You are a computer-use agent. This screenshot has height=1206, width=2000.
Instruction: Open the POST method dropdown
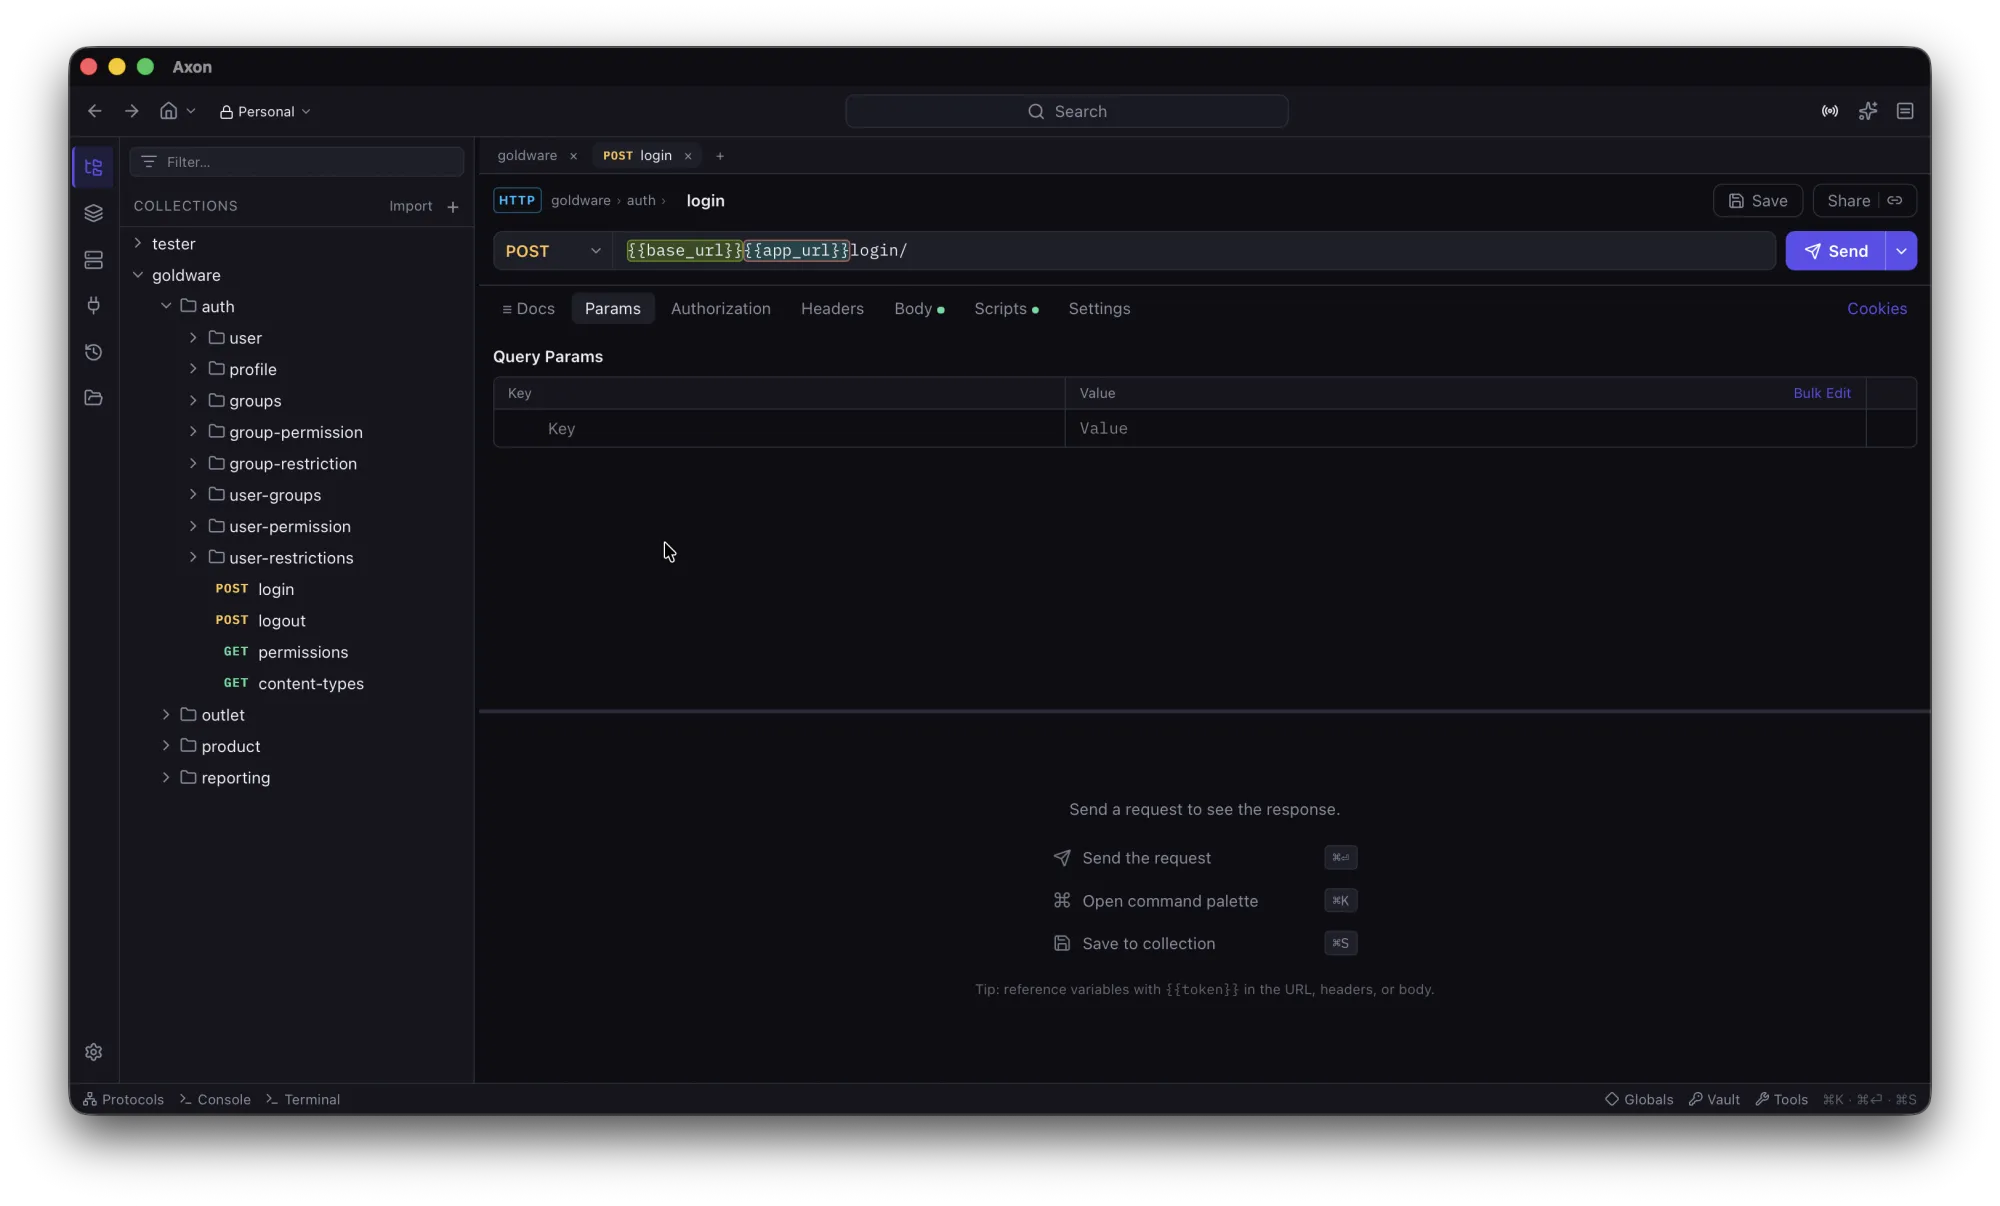(x=553, y=251)
